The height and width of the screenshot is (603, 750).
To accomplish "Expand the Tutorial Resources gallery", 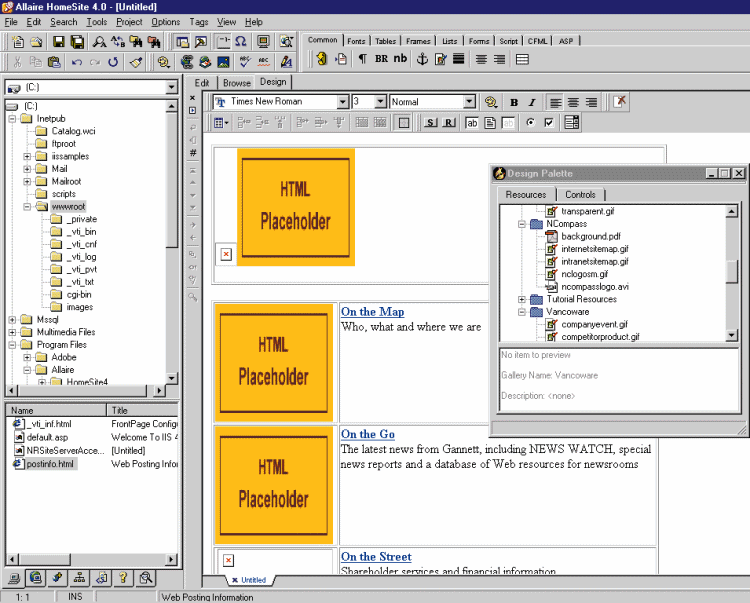I will click(522, 299).
